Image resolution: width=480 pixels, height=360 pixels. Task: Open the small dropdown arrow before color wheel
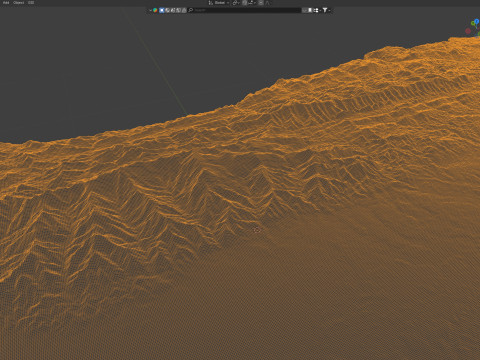click(x=150, y=10)
